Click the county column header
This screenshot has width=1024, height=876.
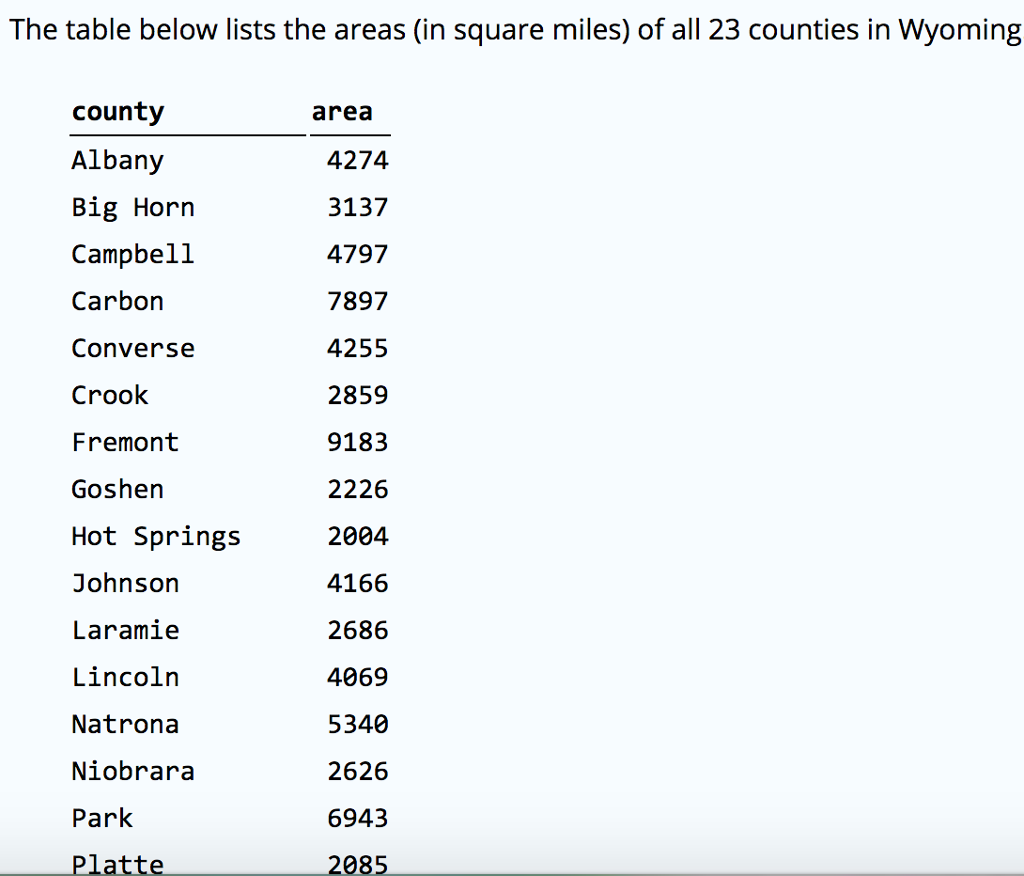pos(117,111)
